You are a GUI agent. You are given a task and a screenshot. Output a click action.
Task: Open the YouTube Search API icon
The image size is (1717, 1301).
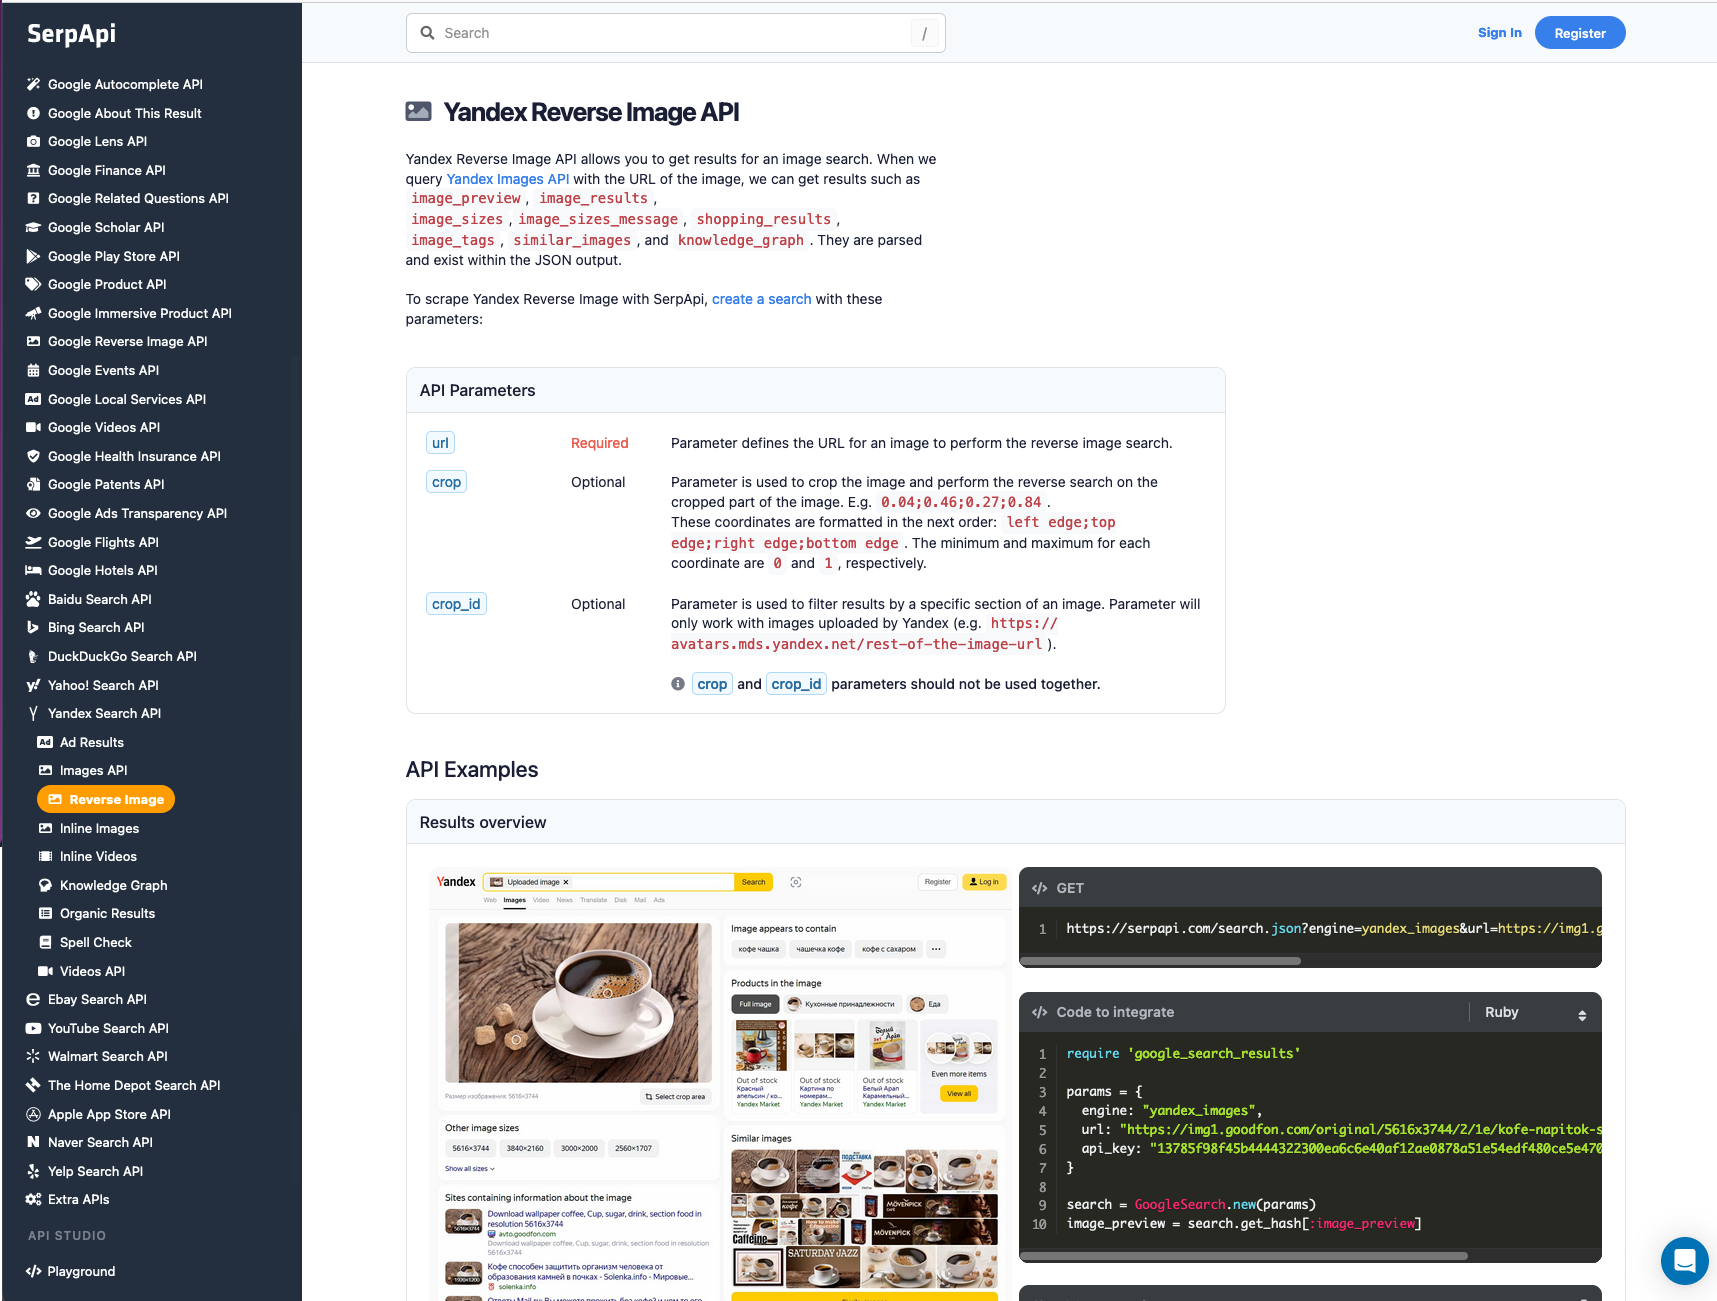[33, 1028]
